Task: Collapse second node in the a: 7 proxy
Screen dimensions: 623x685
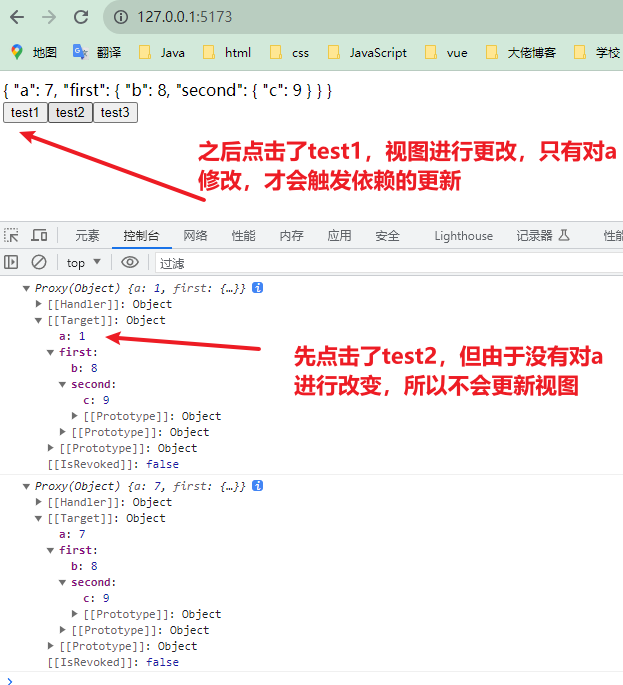Action: [62, 582]
